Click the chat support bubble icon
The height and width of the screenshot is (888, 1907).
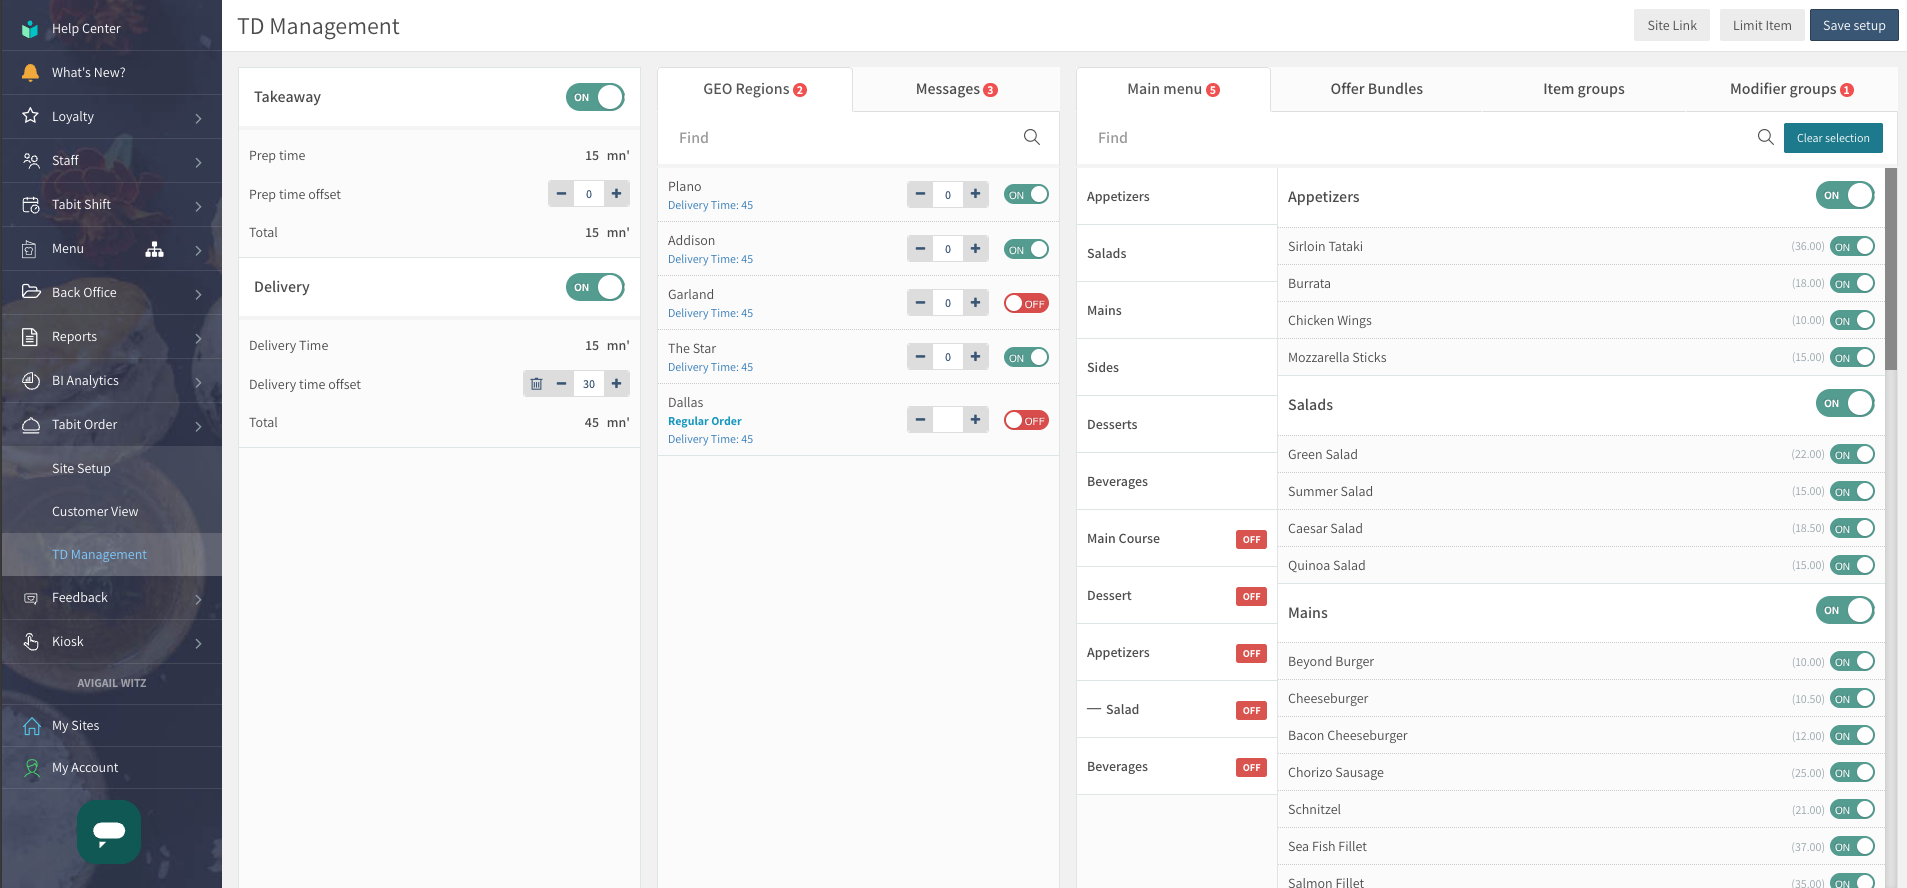pyautogui.click(x=109, y=831)
